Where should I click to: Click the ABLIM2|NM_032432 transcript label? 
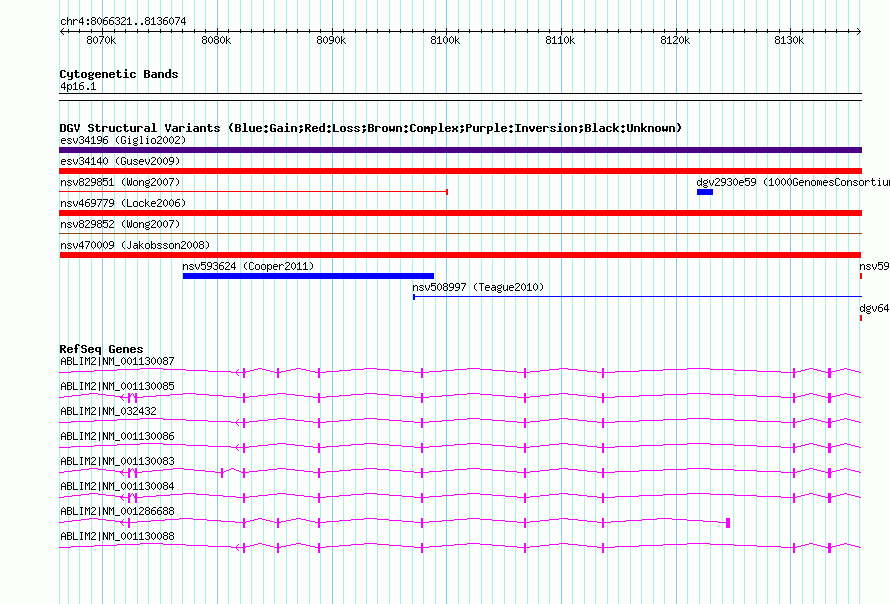coord(108,411)
